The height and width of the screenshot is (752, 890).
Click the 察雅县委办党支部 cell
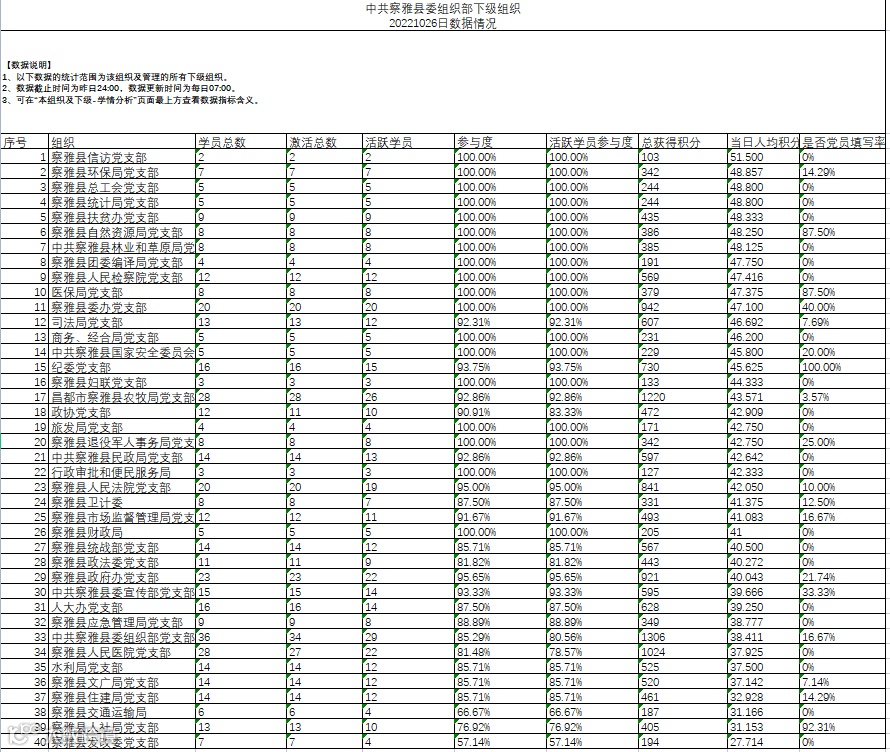121,307
